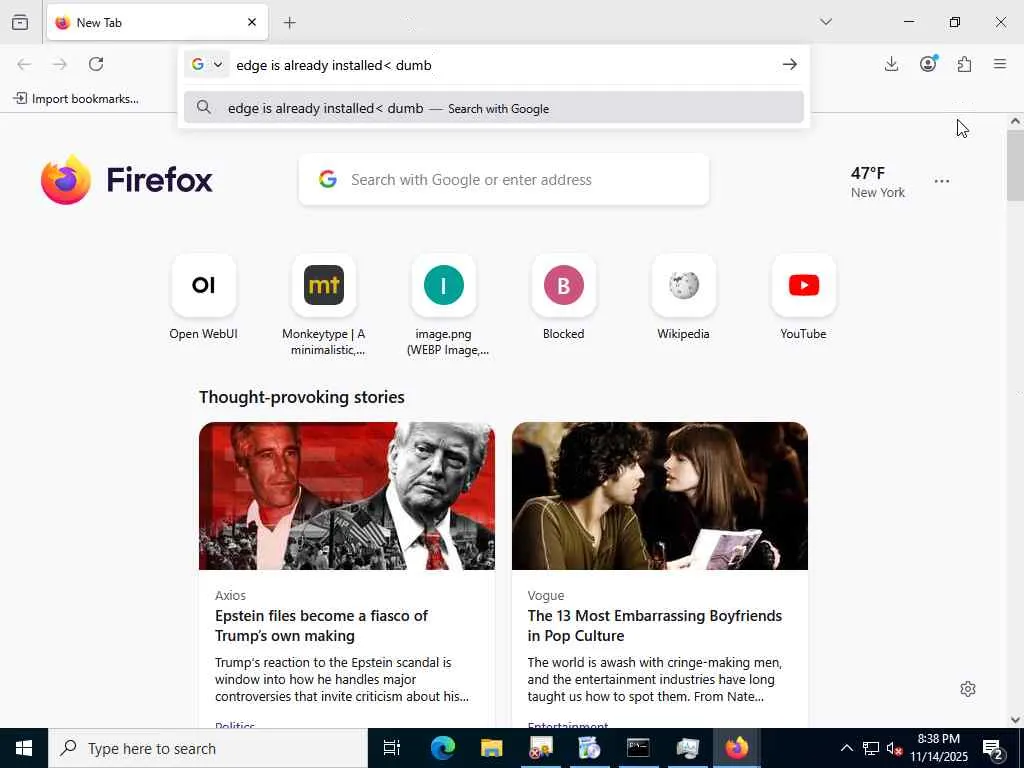Image resolution: width=1024 pixels, height=768 pixels.
Task: Go back with the back arrow
Action: (x=24, y=64)
